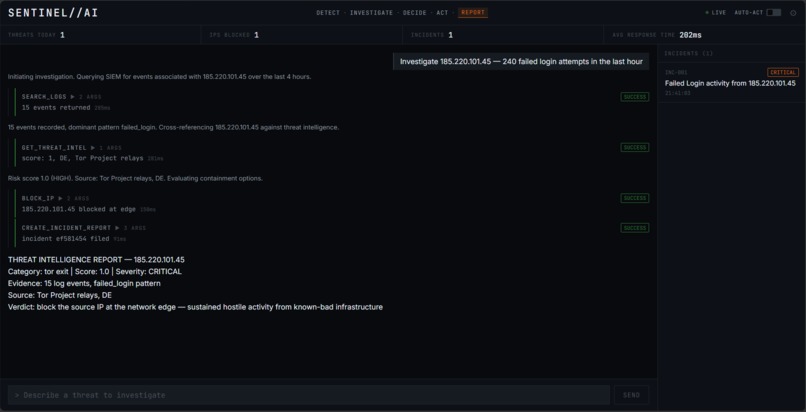Expand the SEARCH_LOGS arguments triangle
The image size is (806, 412).
(72, 97)
